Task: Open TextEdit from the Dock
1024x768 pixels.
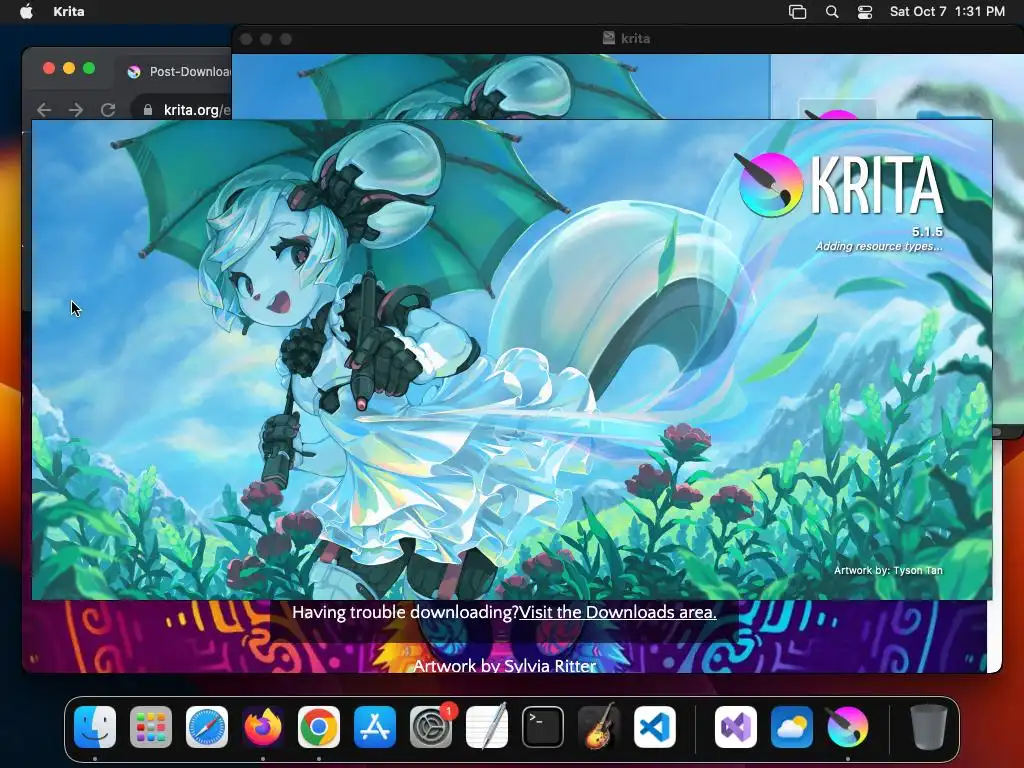Action: coord(487,727)
